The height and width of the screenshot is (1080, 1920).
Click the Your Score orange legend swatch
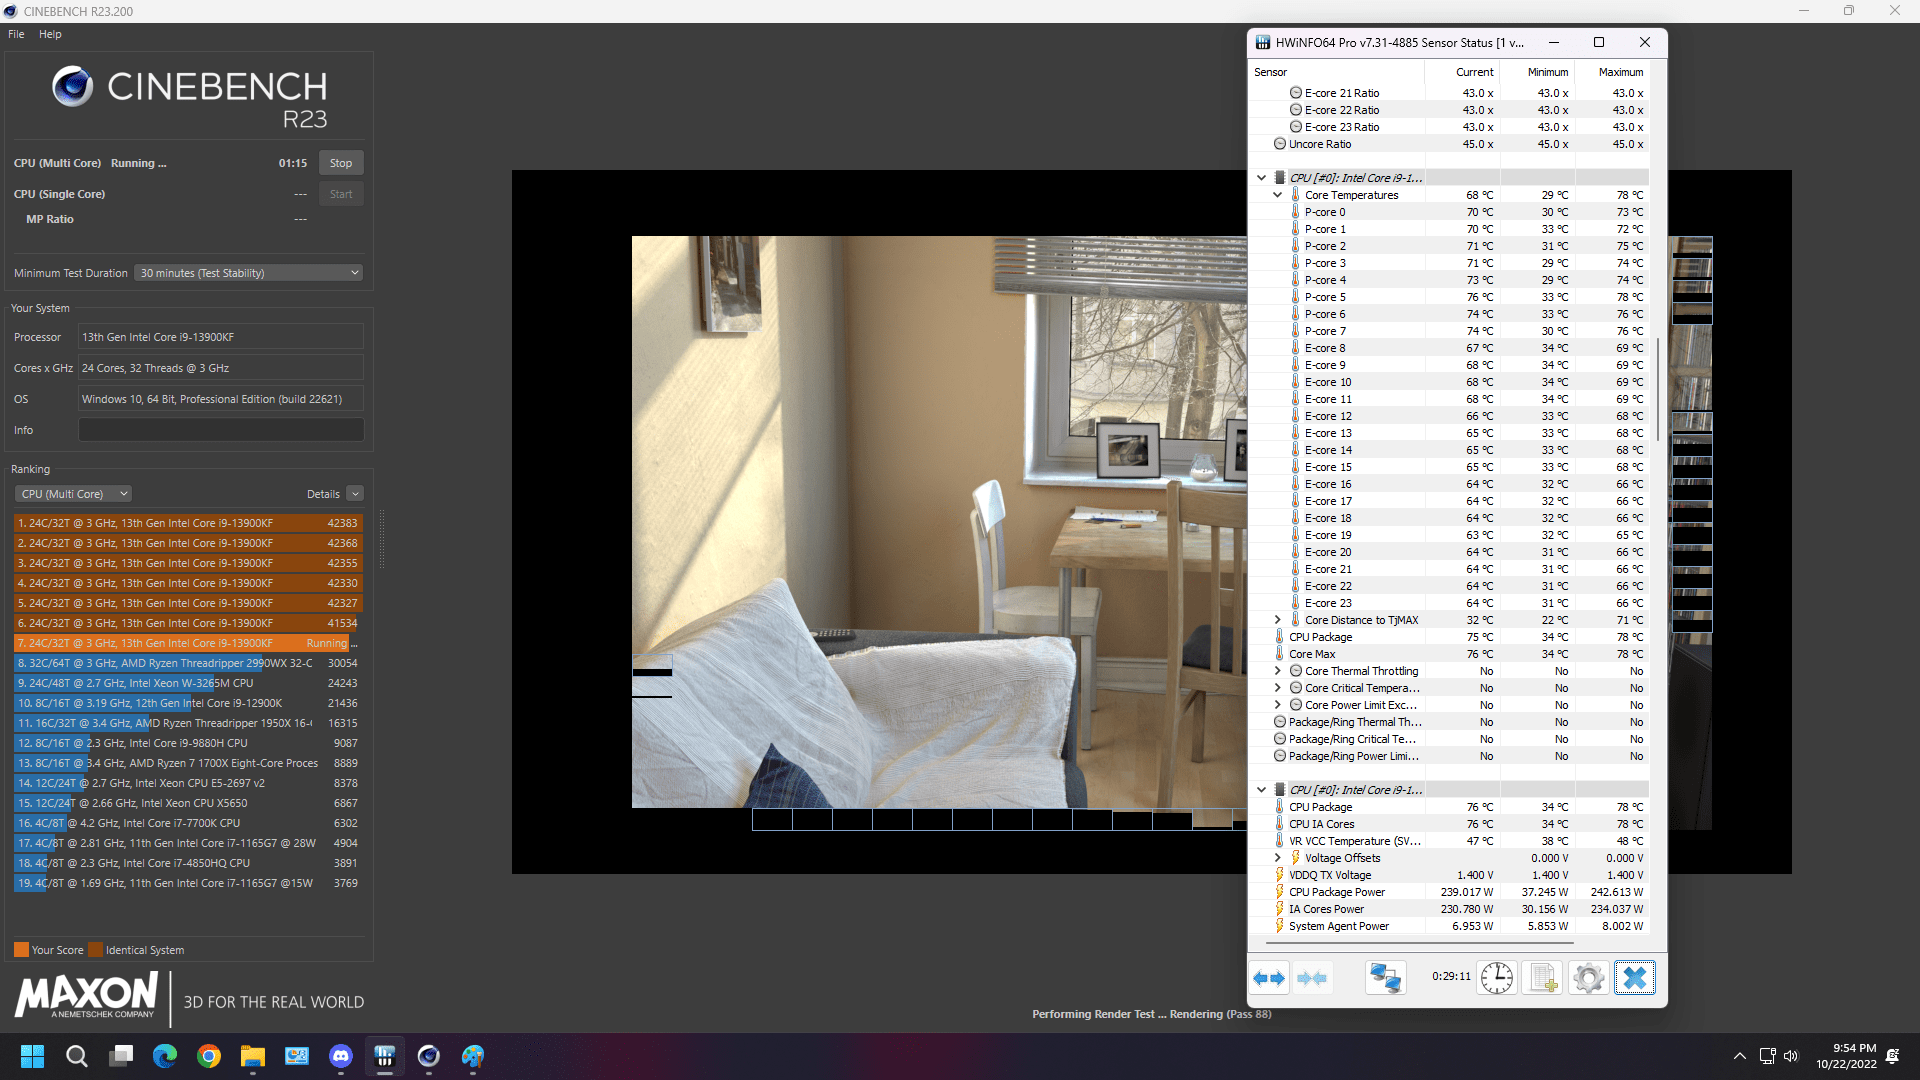coord(21,950)
